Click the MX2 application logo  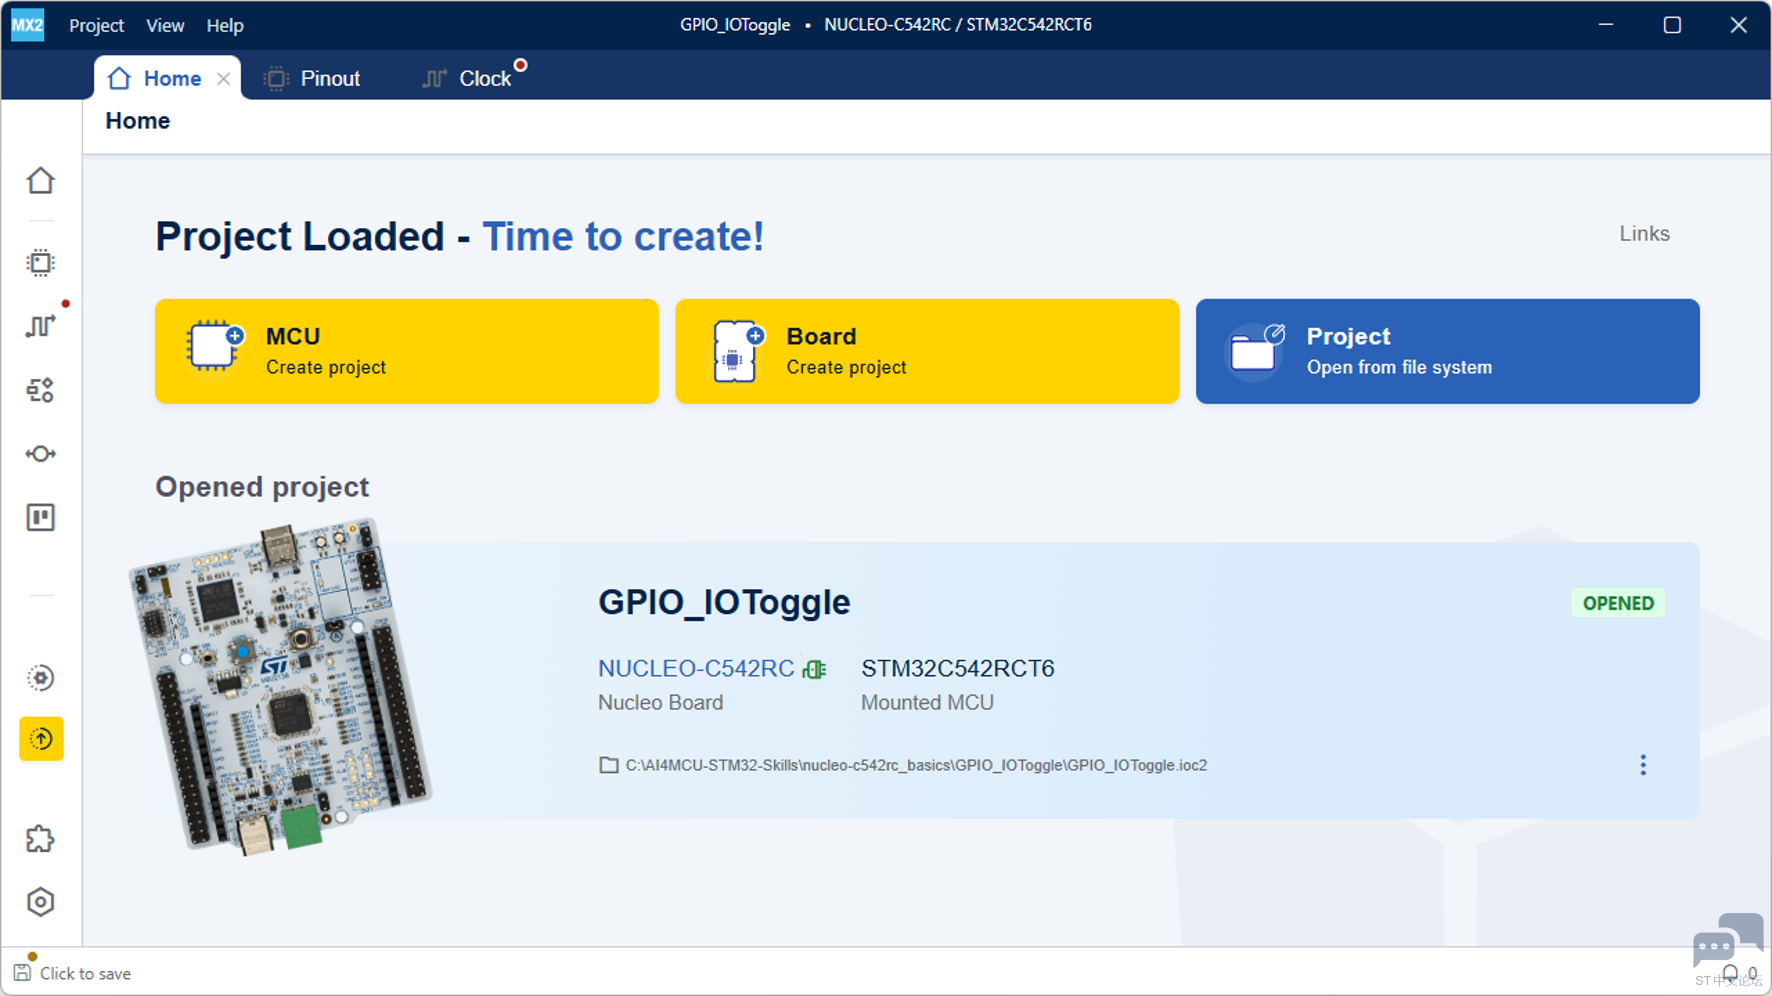27,25
